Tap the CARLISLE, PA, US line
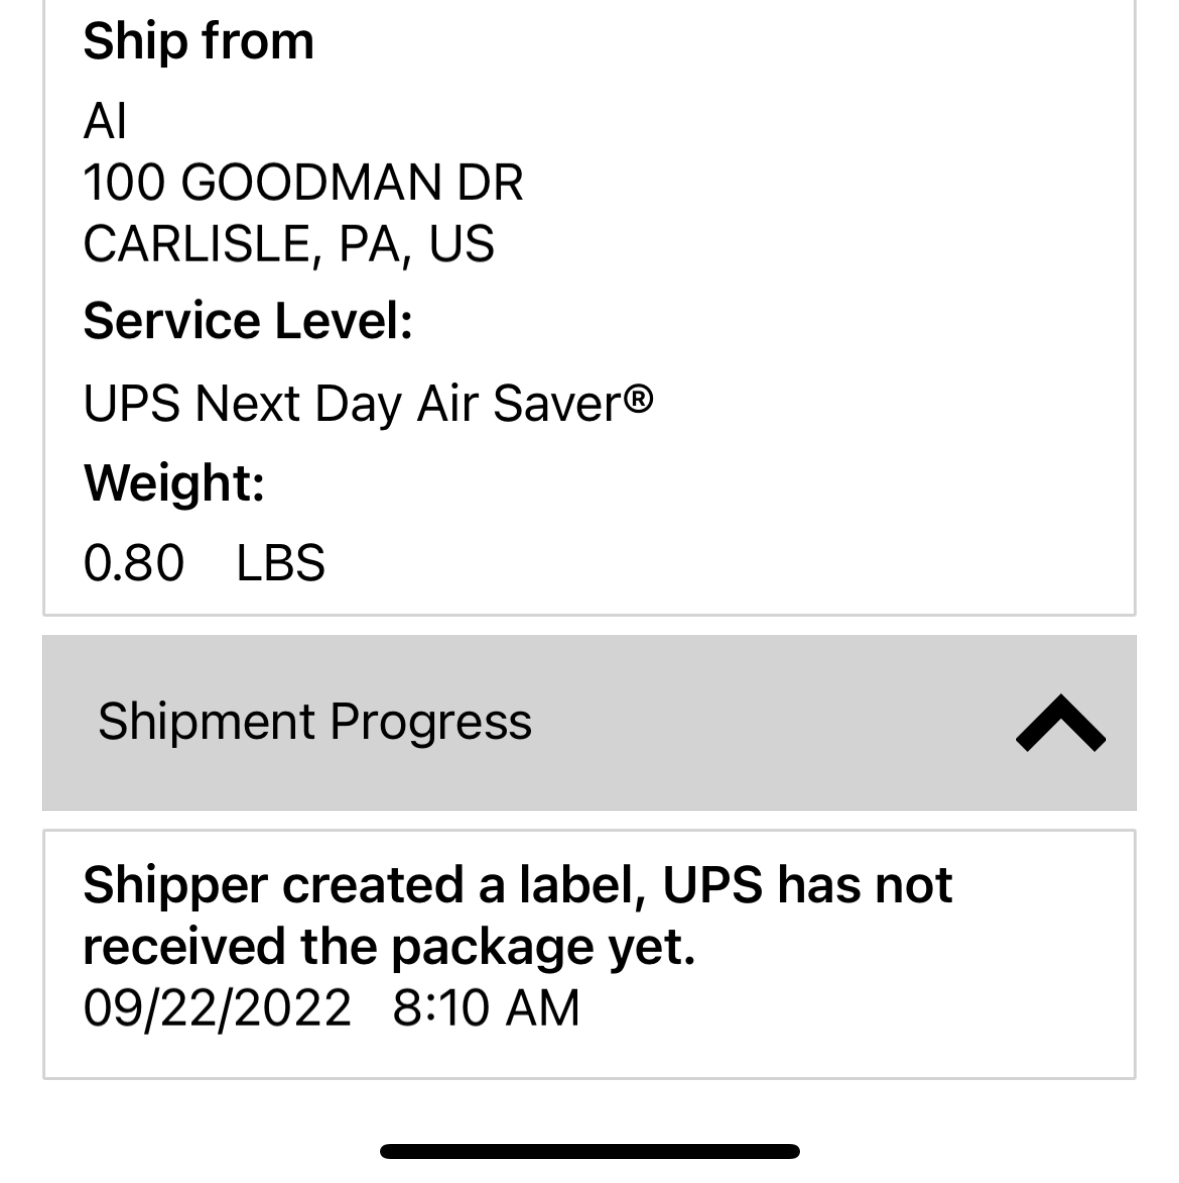The width and height of the screenshot is (1179, 1183). click(288, 244)
